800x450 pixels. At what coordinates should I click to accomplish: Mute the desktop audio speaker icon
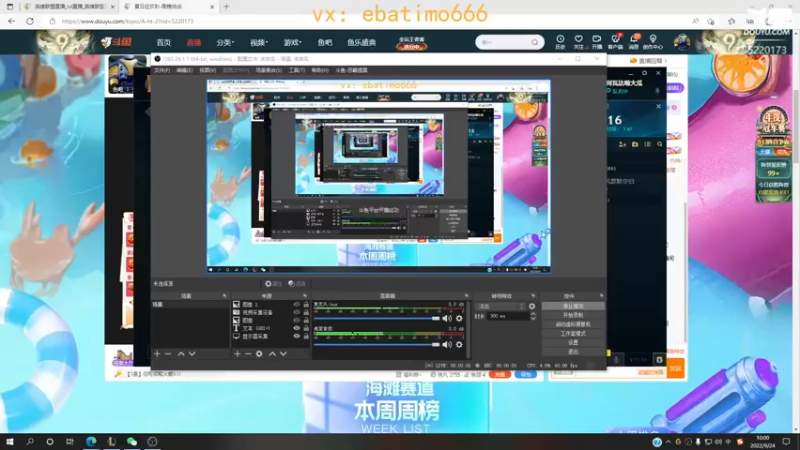click(447, 344)
